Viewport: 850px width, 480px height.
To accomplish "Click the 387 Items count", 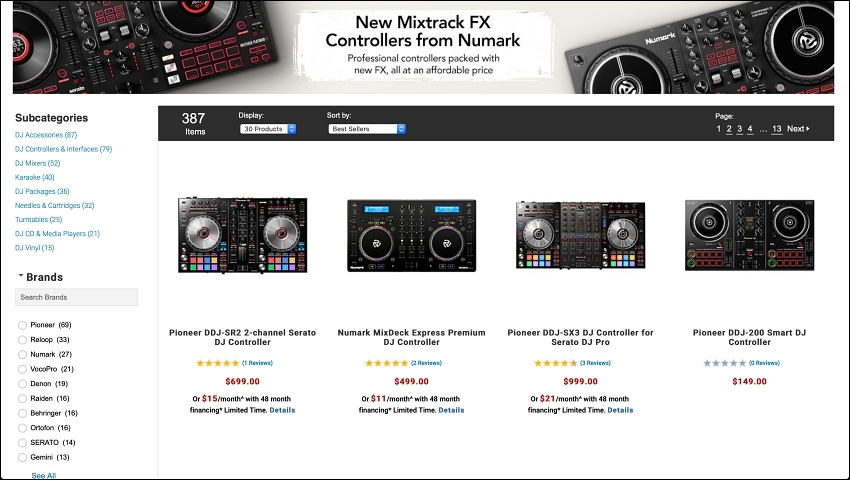I will pos(194,123).
